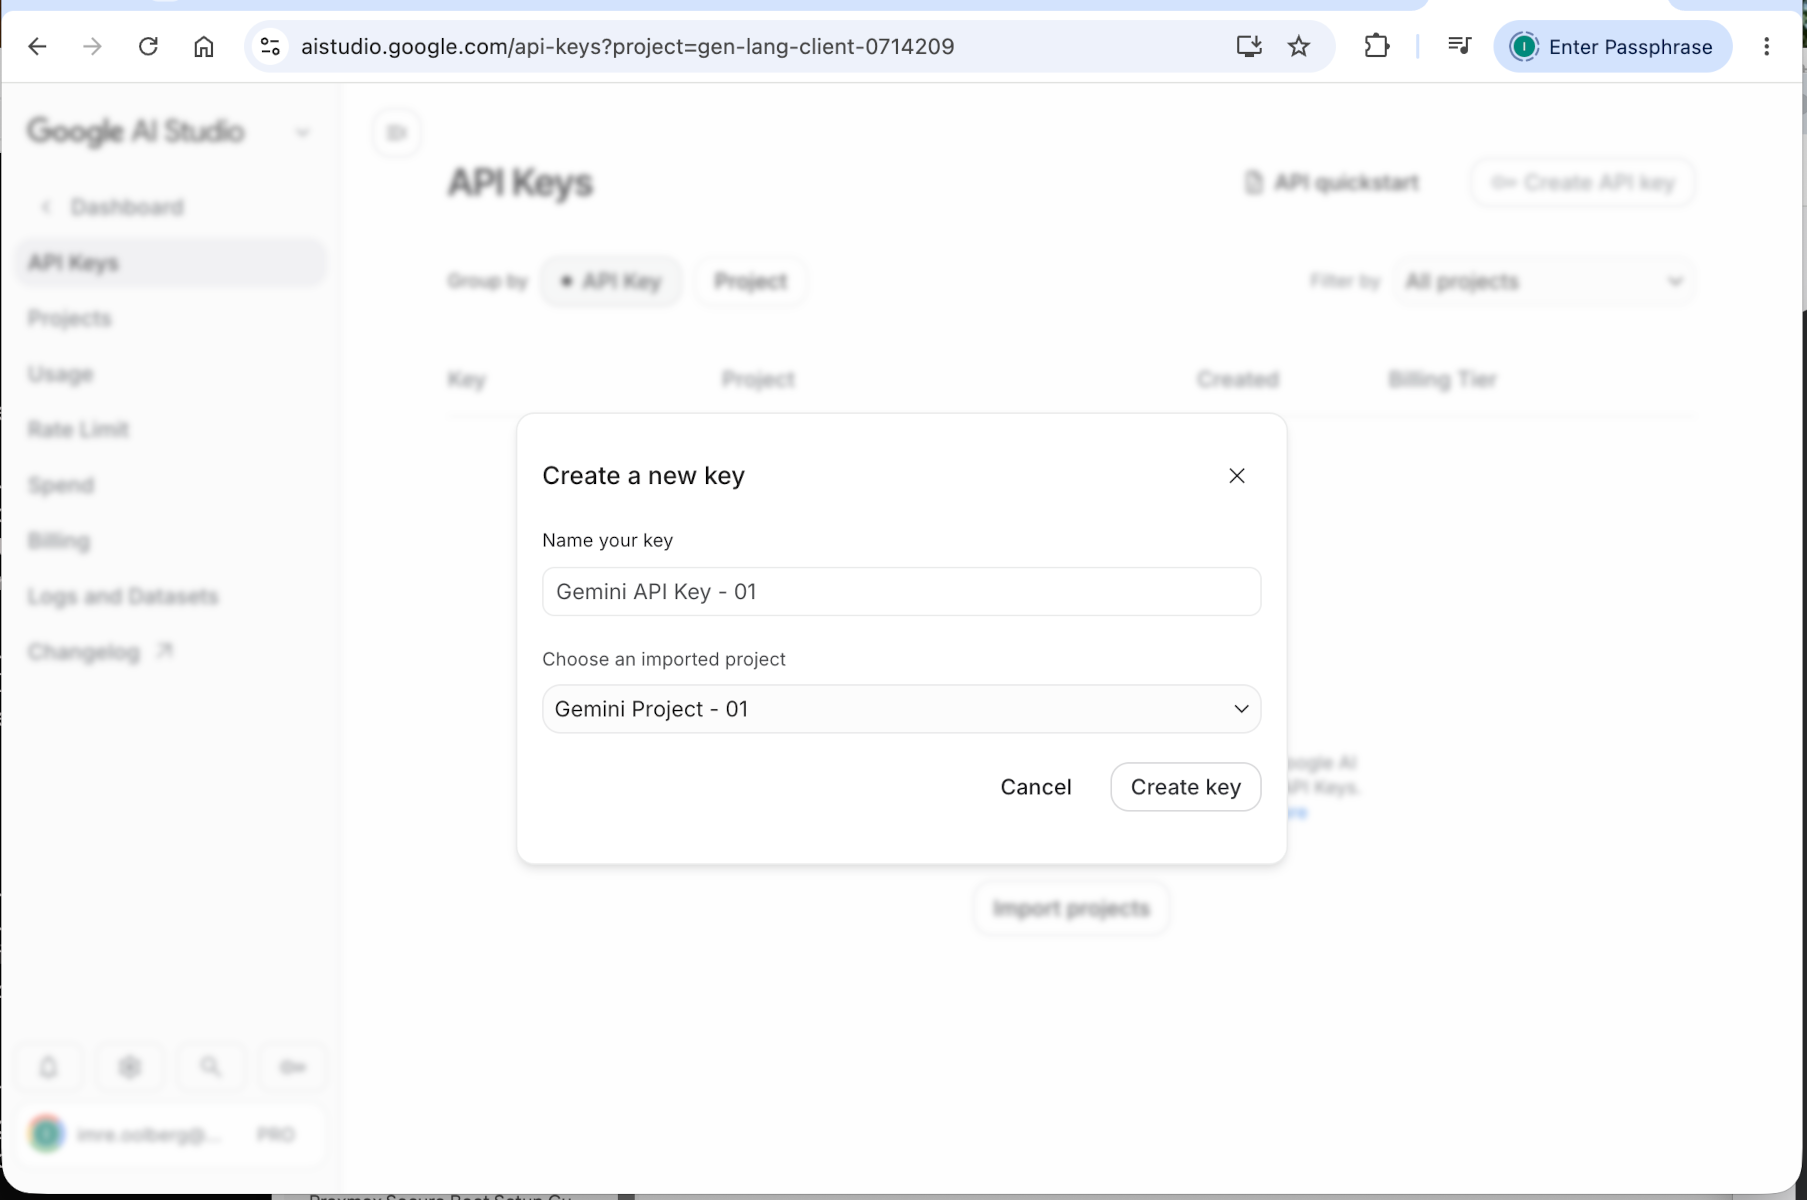Screen dimensions: 1807x1200
Task: View site information icon in address bar
Action: (x=270, y=46)
